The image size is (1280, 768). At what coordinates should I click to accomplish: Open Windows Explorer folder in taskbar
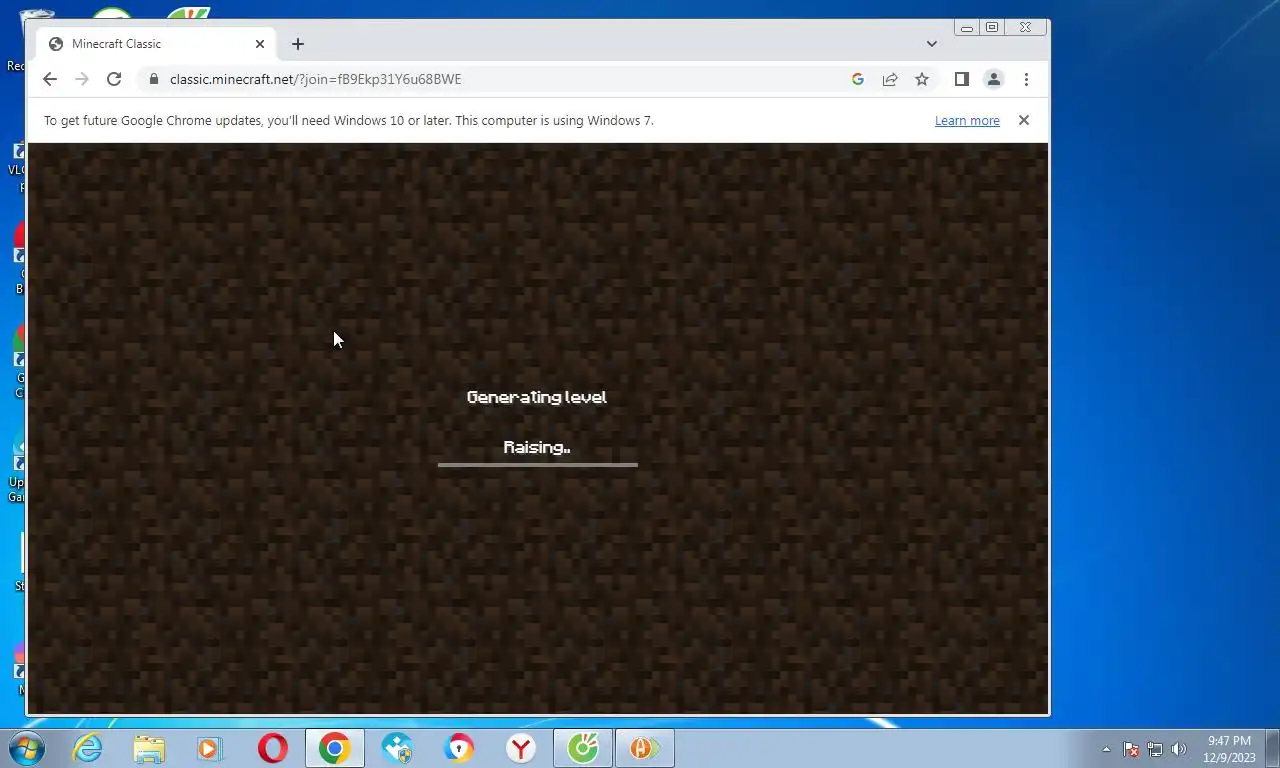[x=149, y=748]
